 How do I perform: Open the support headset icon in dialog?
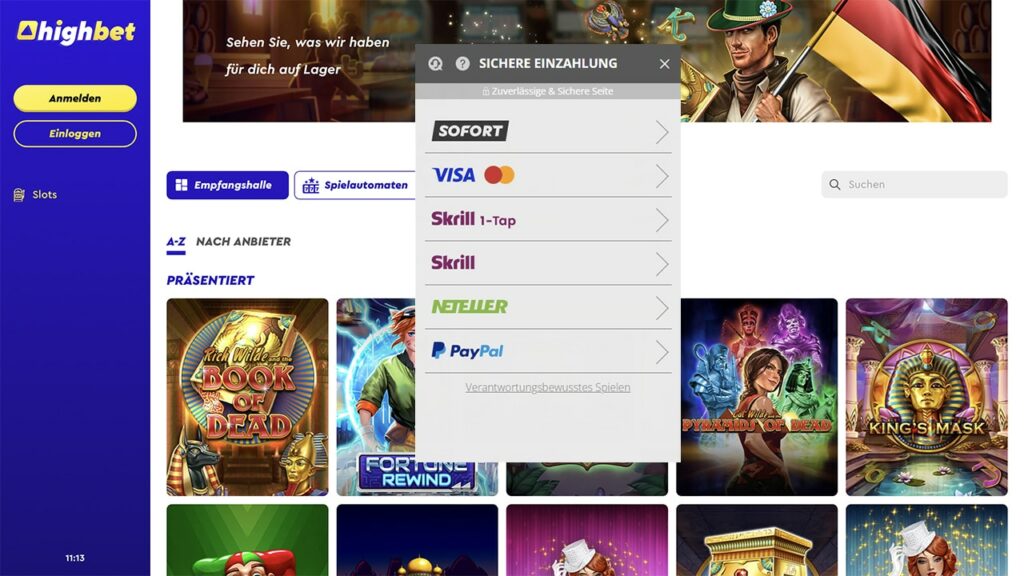click(x=436, y=63)
